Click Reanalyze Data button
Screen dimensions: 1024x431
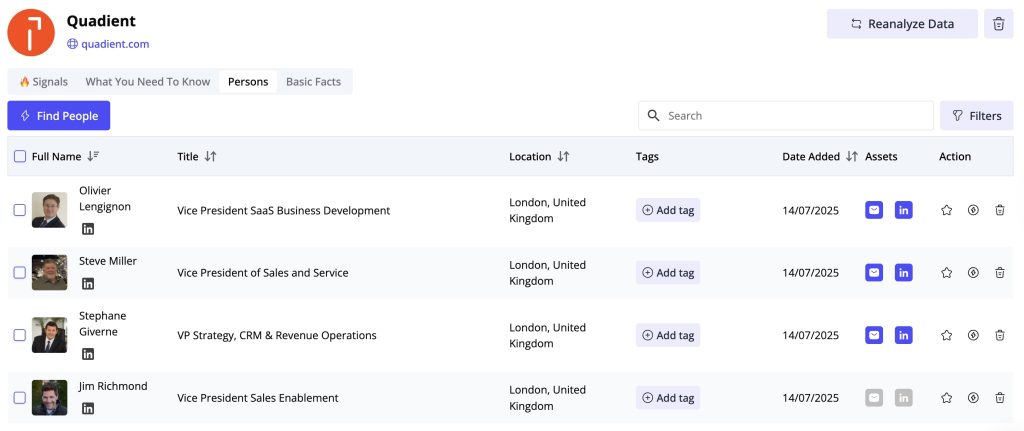coord(903,24)
